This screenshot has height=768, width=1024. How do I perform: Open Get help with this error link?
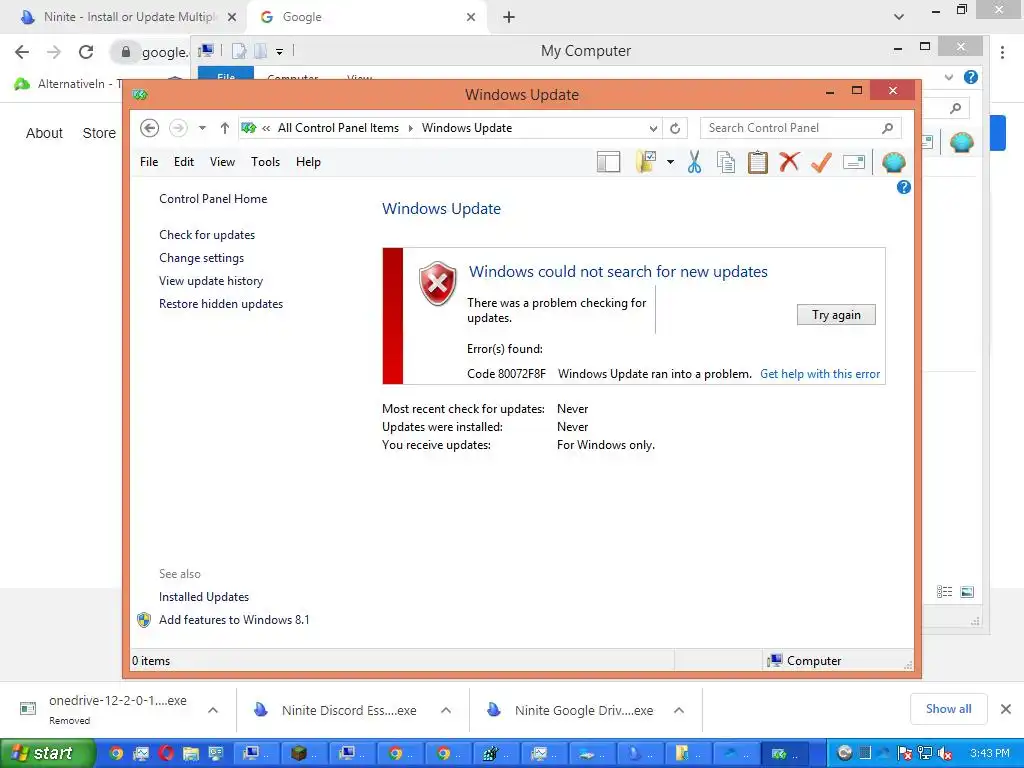[x=820, y=374]
